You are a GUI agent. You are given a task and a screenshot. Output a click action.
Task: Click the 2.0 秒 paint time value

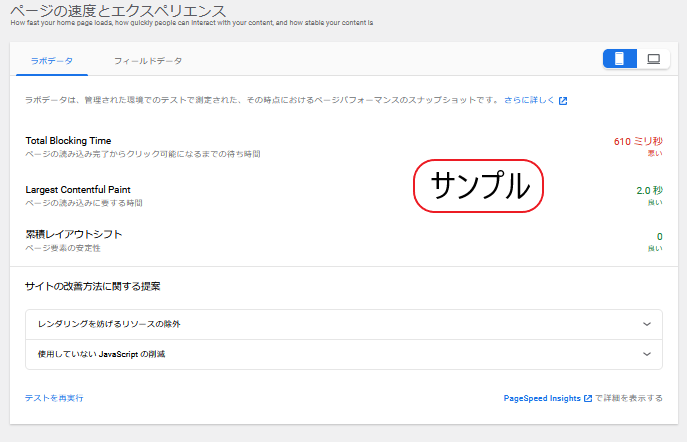pyautogui.click(x=649, y=190)
